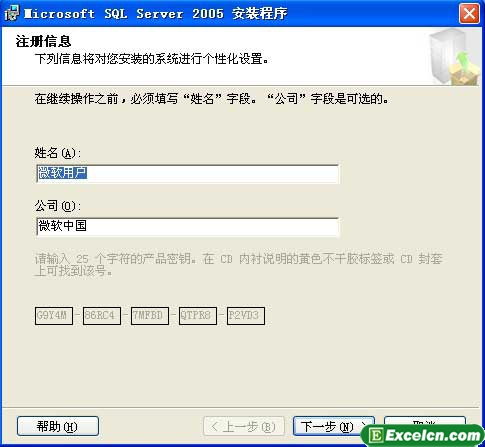Select the fifth product key box F2VD3
The image size is (485, 447).
click(x=246, y=316)
